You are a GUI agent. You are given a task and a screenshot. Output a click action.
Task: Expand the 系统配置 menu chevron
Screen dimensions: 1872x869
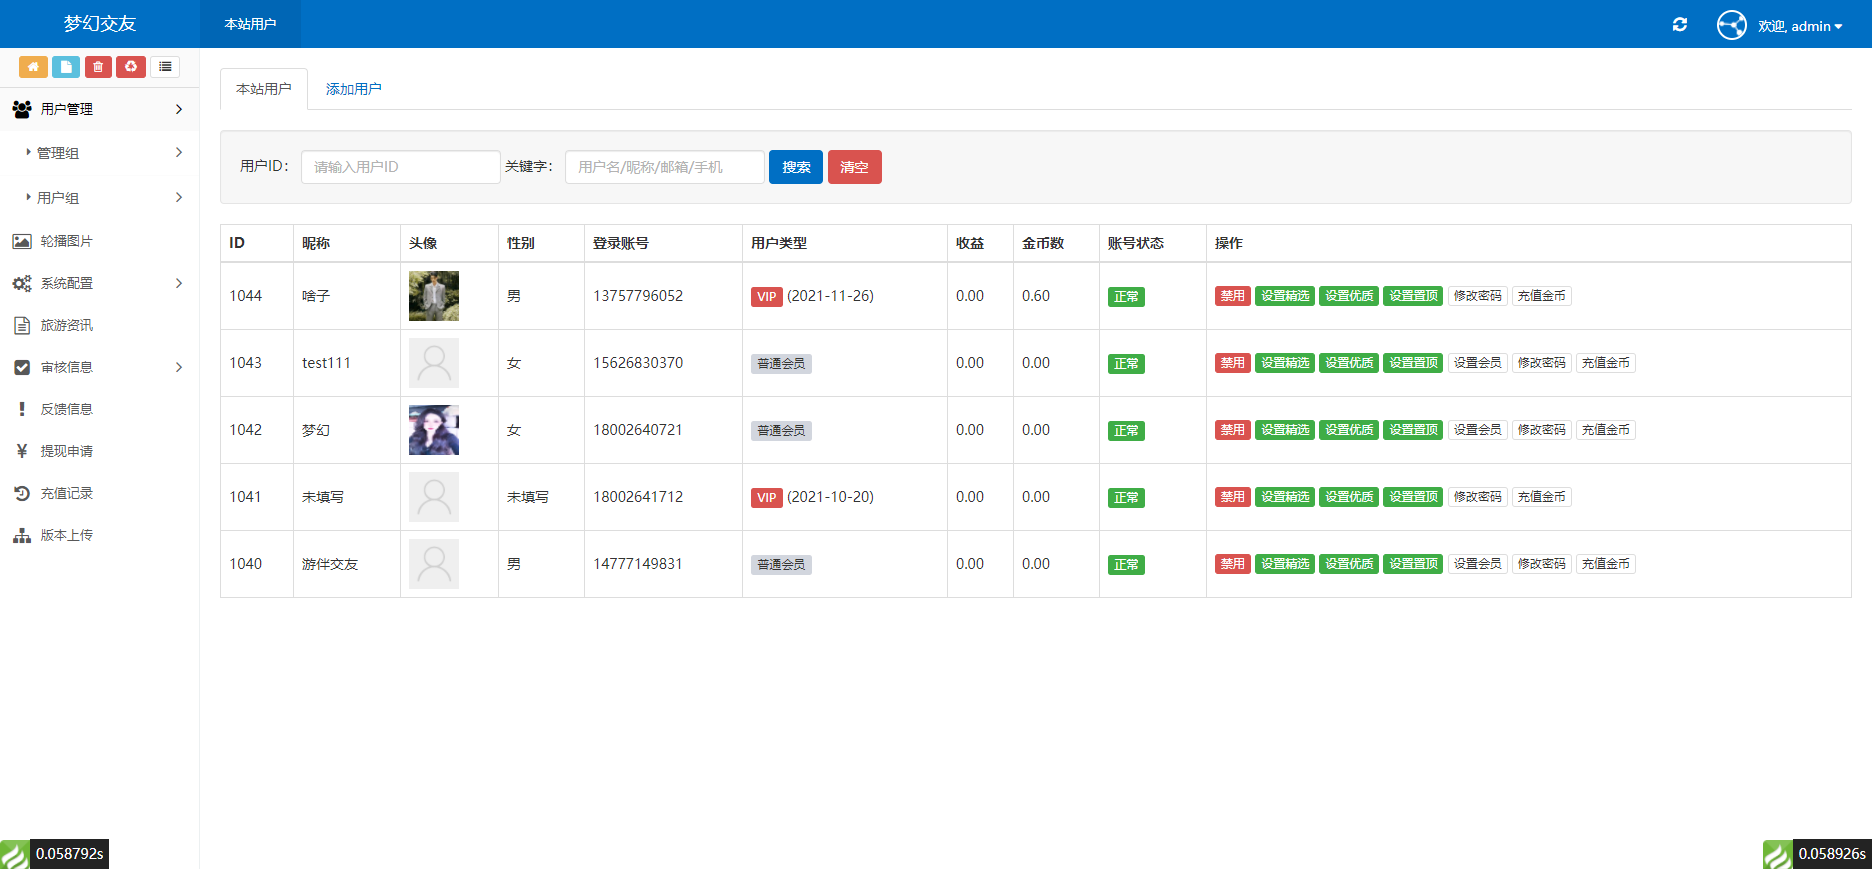[x=179, y=283]
